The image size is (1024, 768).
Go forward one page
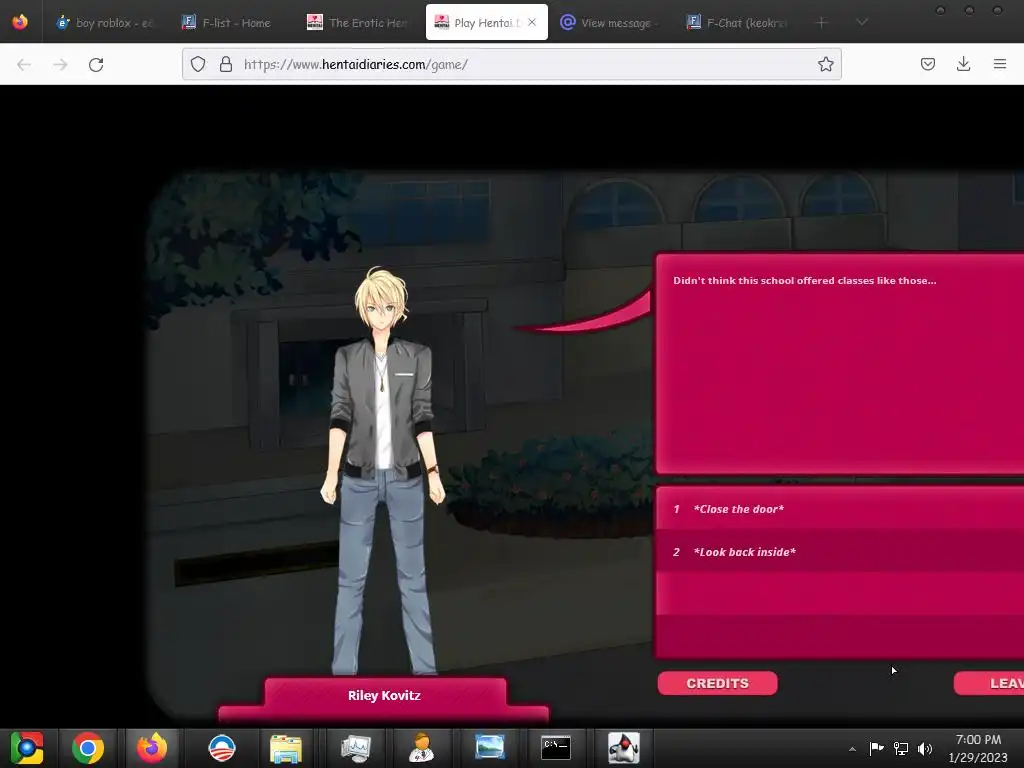click(x=60, y=65)
